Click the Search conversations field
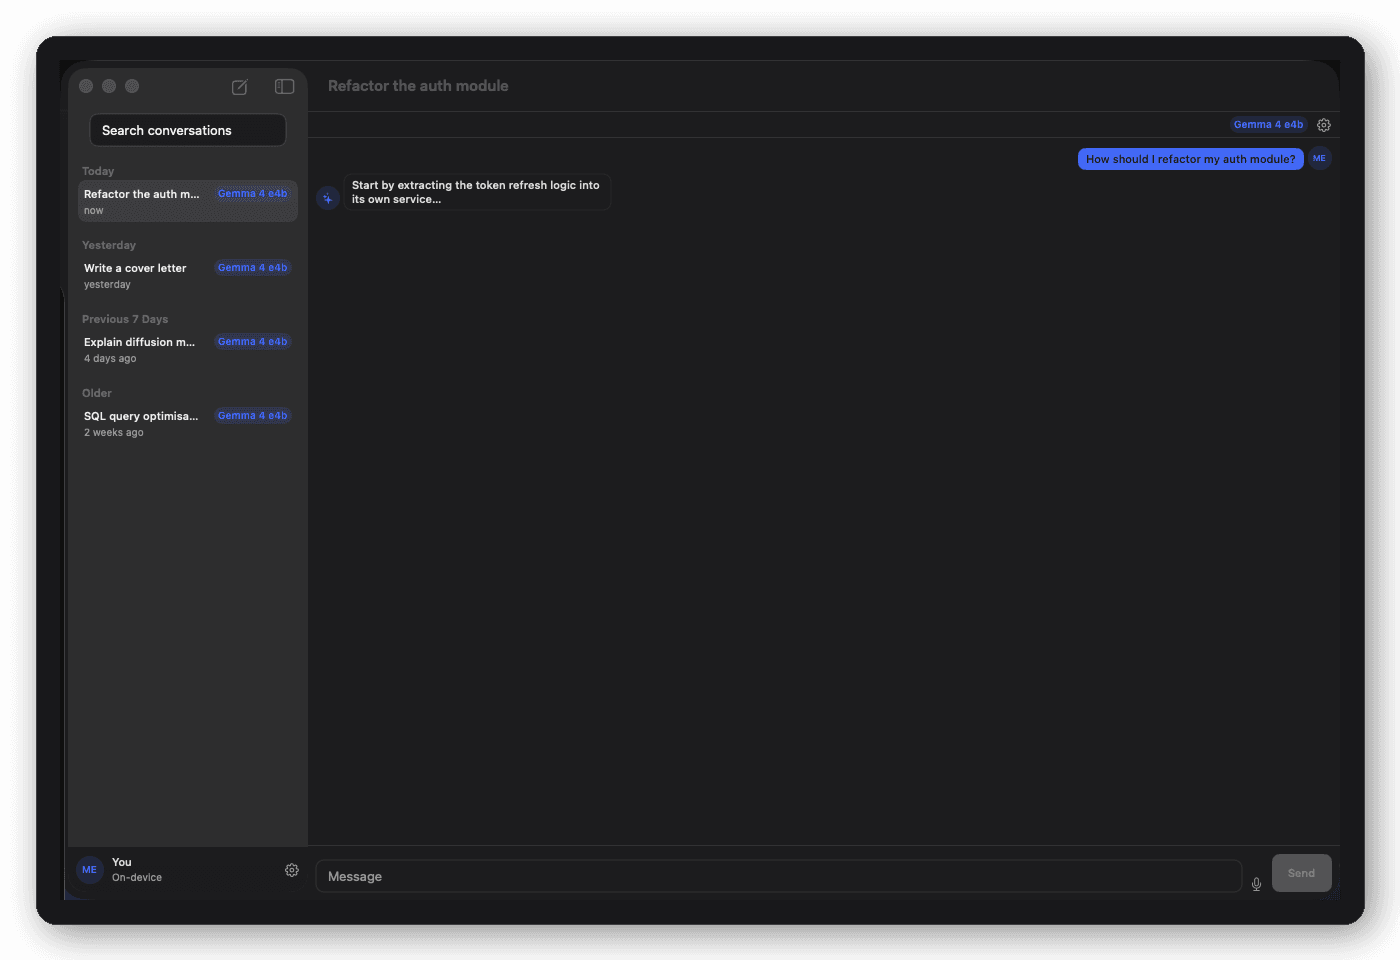The width and height of the screenshot is (1400, 960). [x=188, y=130]
